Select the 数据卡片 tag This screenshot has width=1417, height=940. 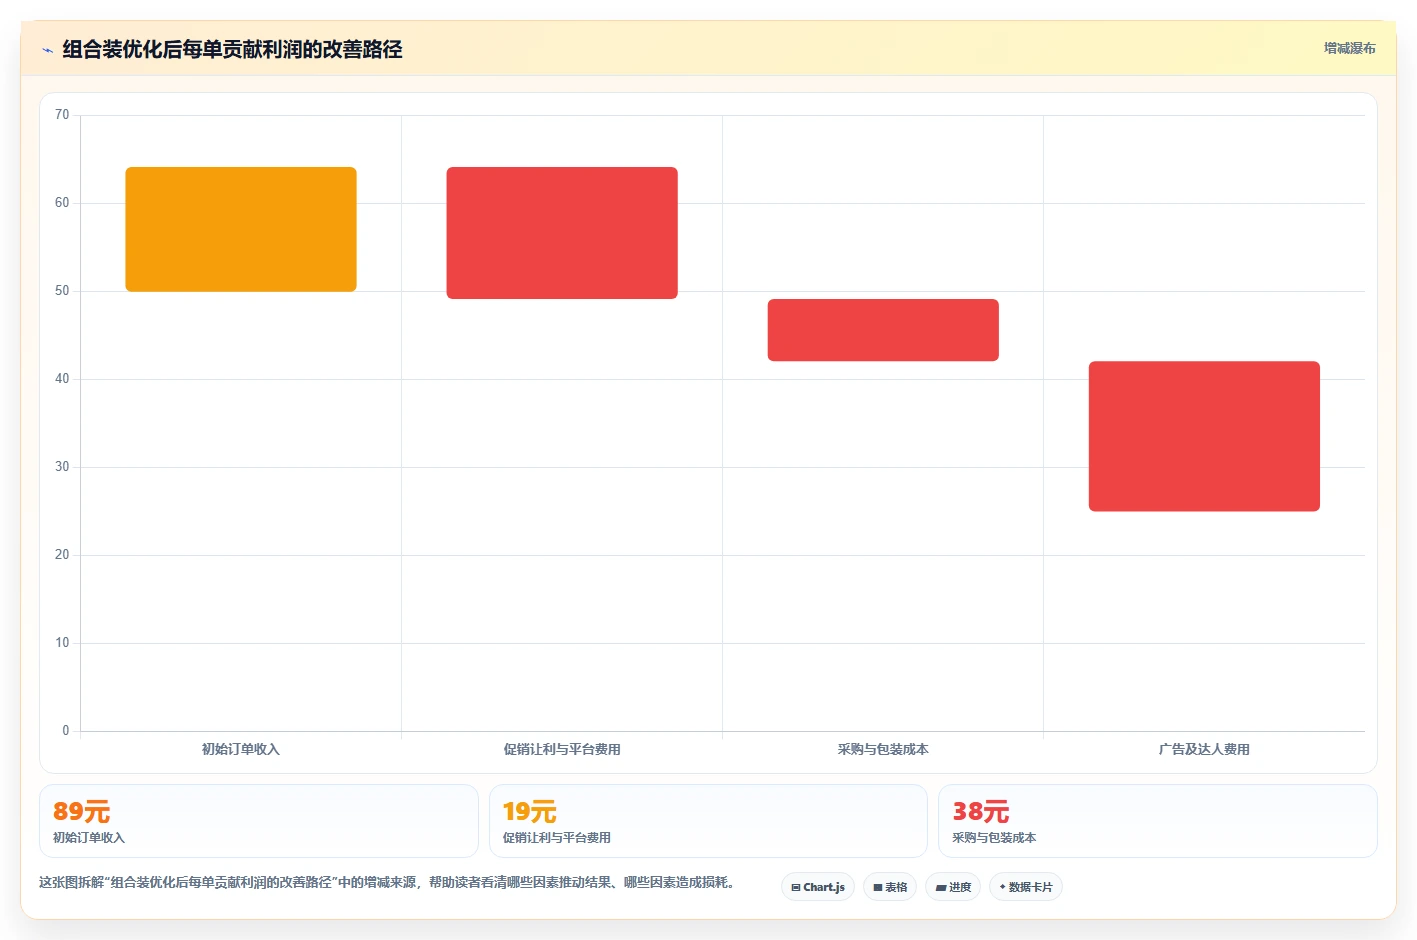point(1026,887)
